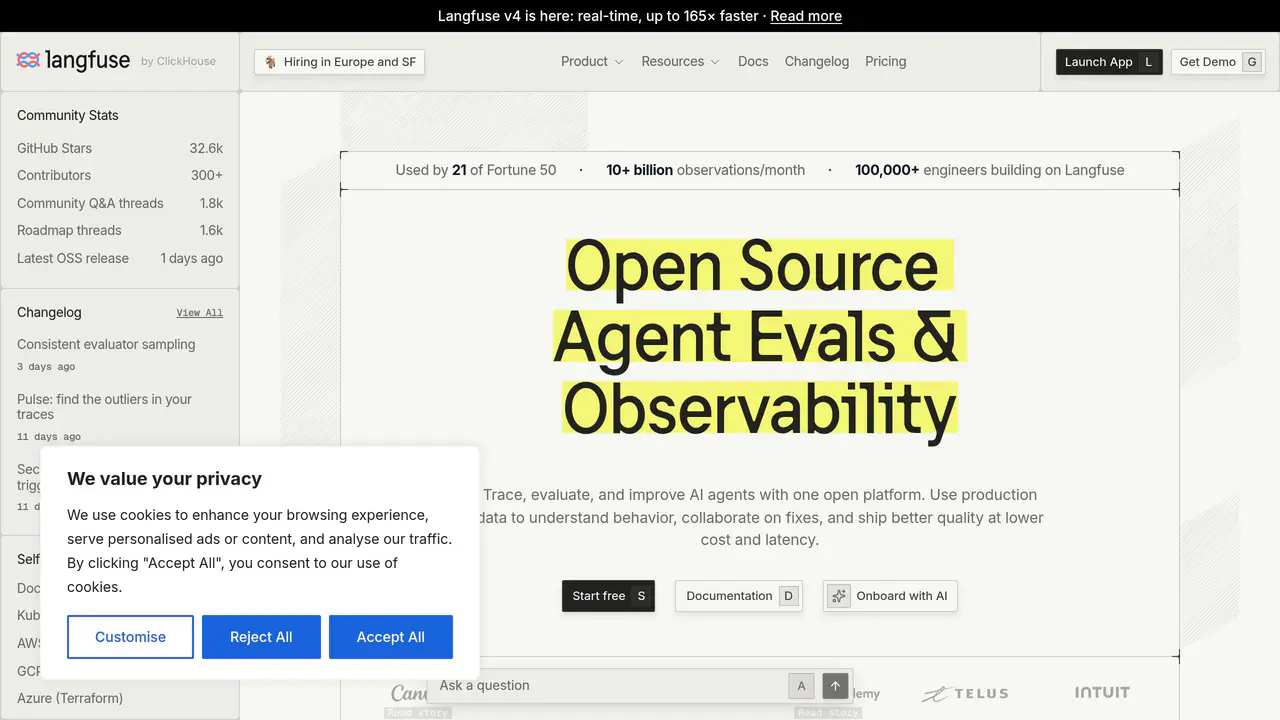The height and width of the screenshot is (720, 1280).
Task: Click the 100,000+ engineers text
Action: (x=990, y=170)
